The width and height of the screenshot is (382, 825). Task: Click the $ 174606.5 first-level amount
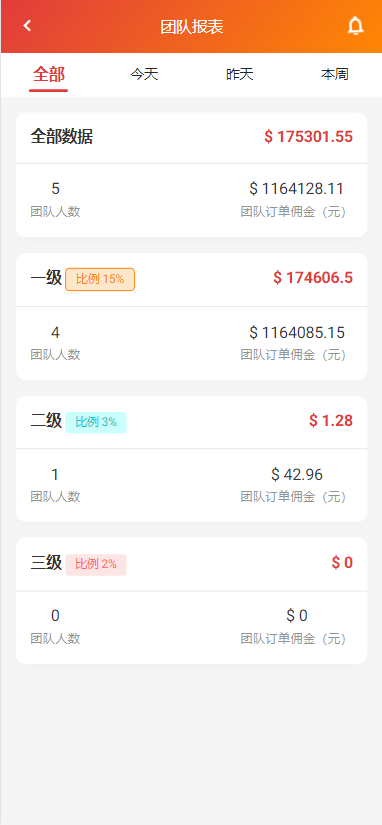click(x=313, y=278)
